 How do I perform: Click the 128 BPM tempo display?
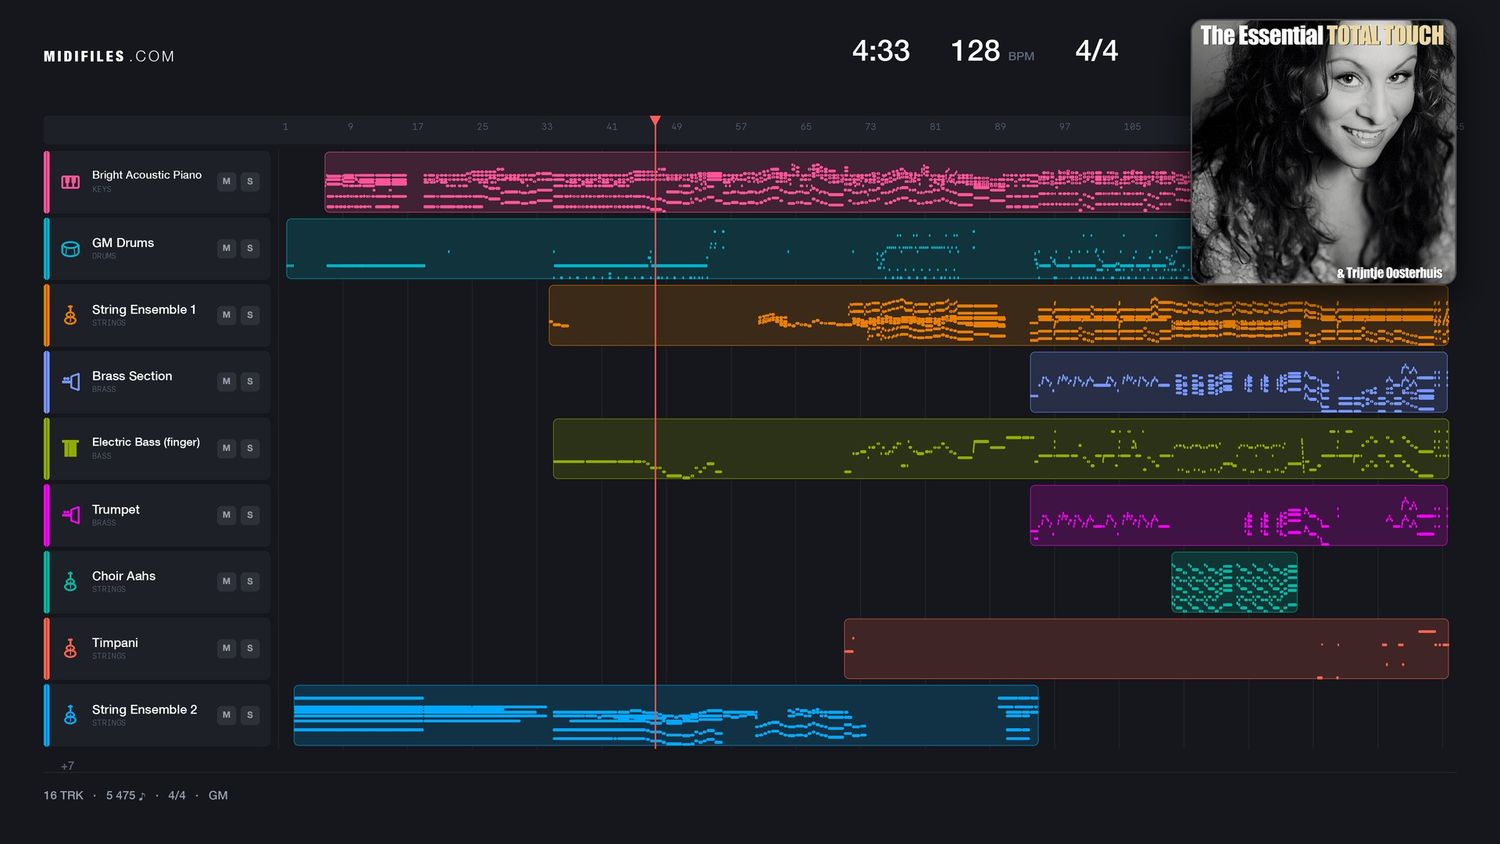pos(992,51)
